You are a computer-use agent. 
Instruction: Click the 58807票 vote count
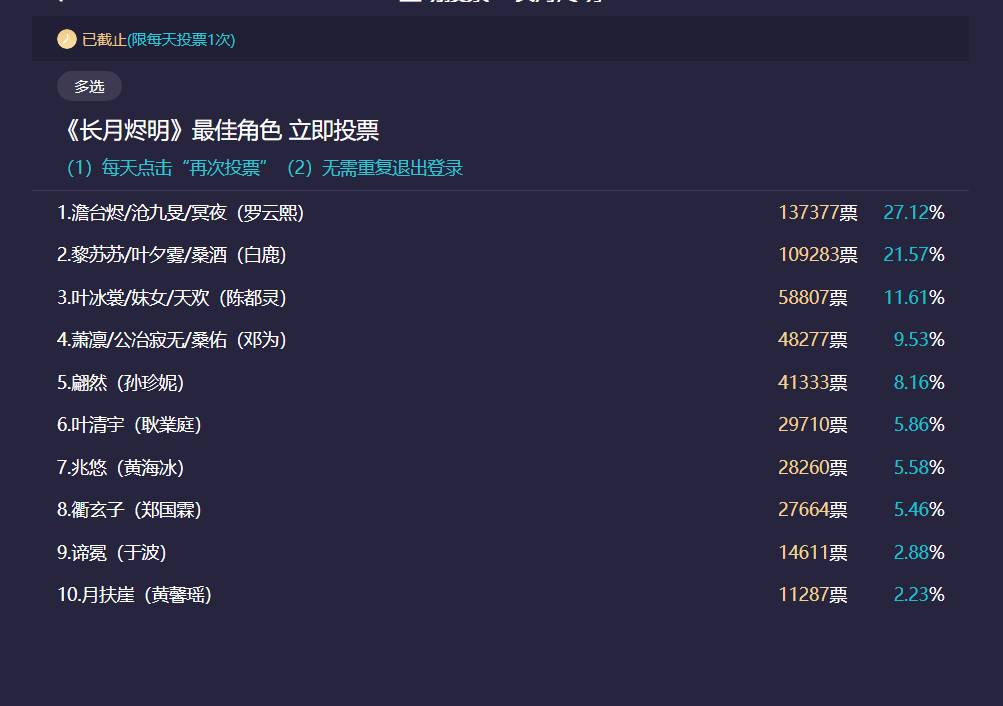(812, 297)
